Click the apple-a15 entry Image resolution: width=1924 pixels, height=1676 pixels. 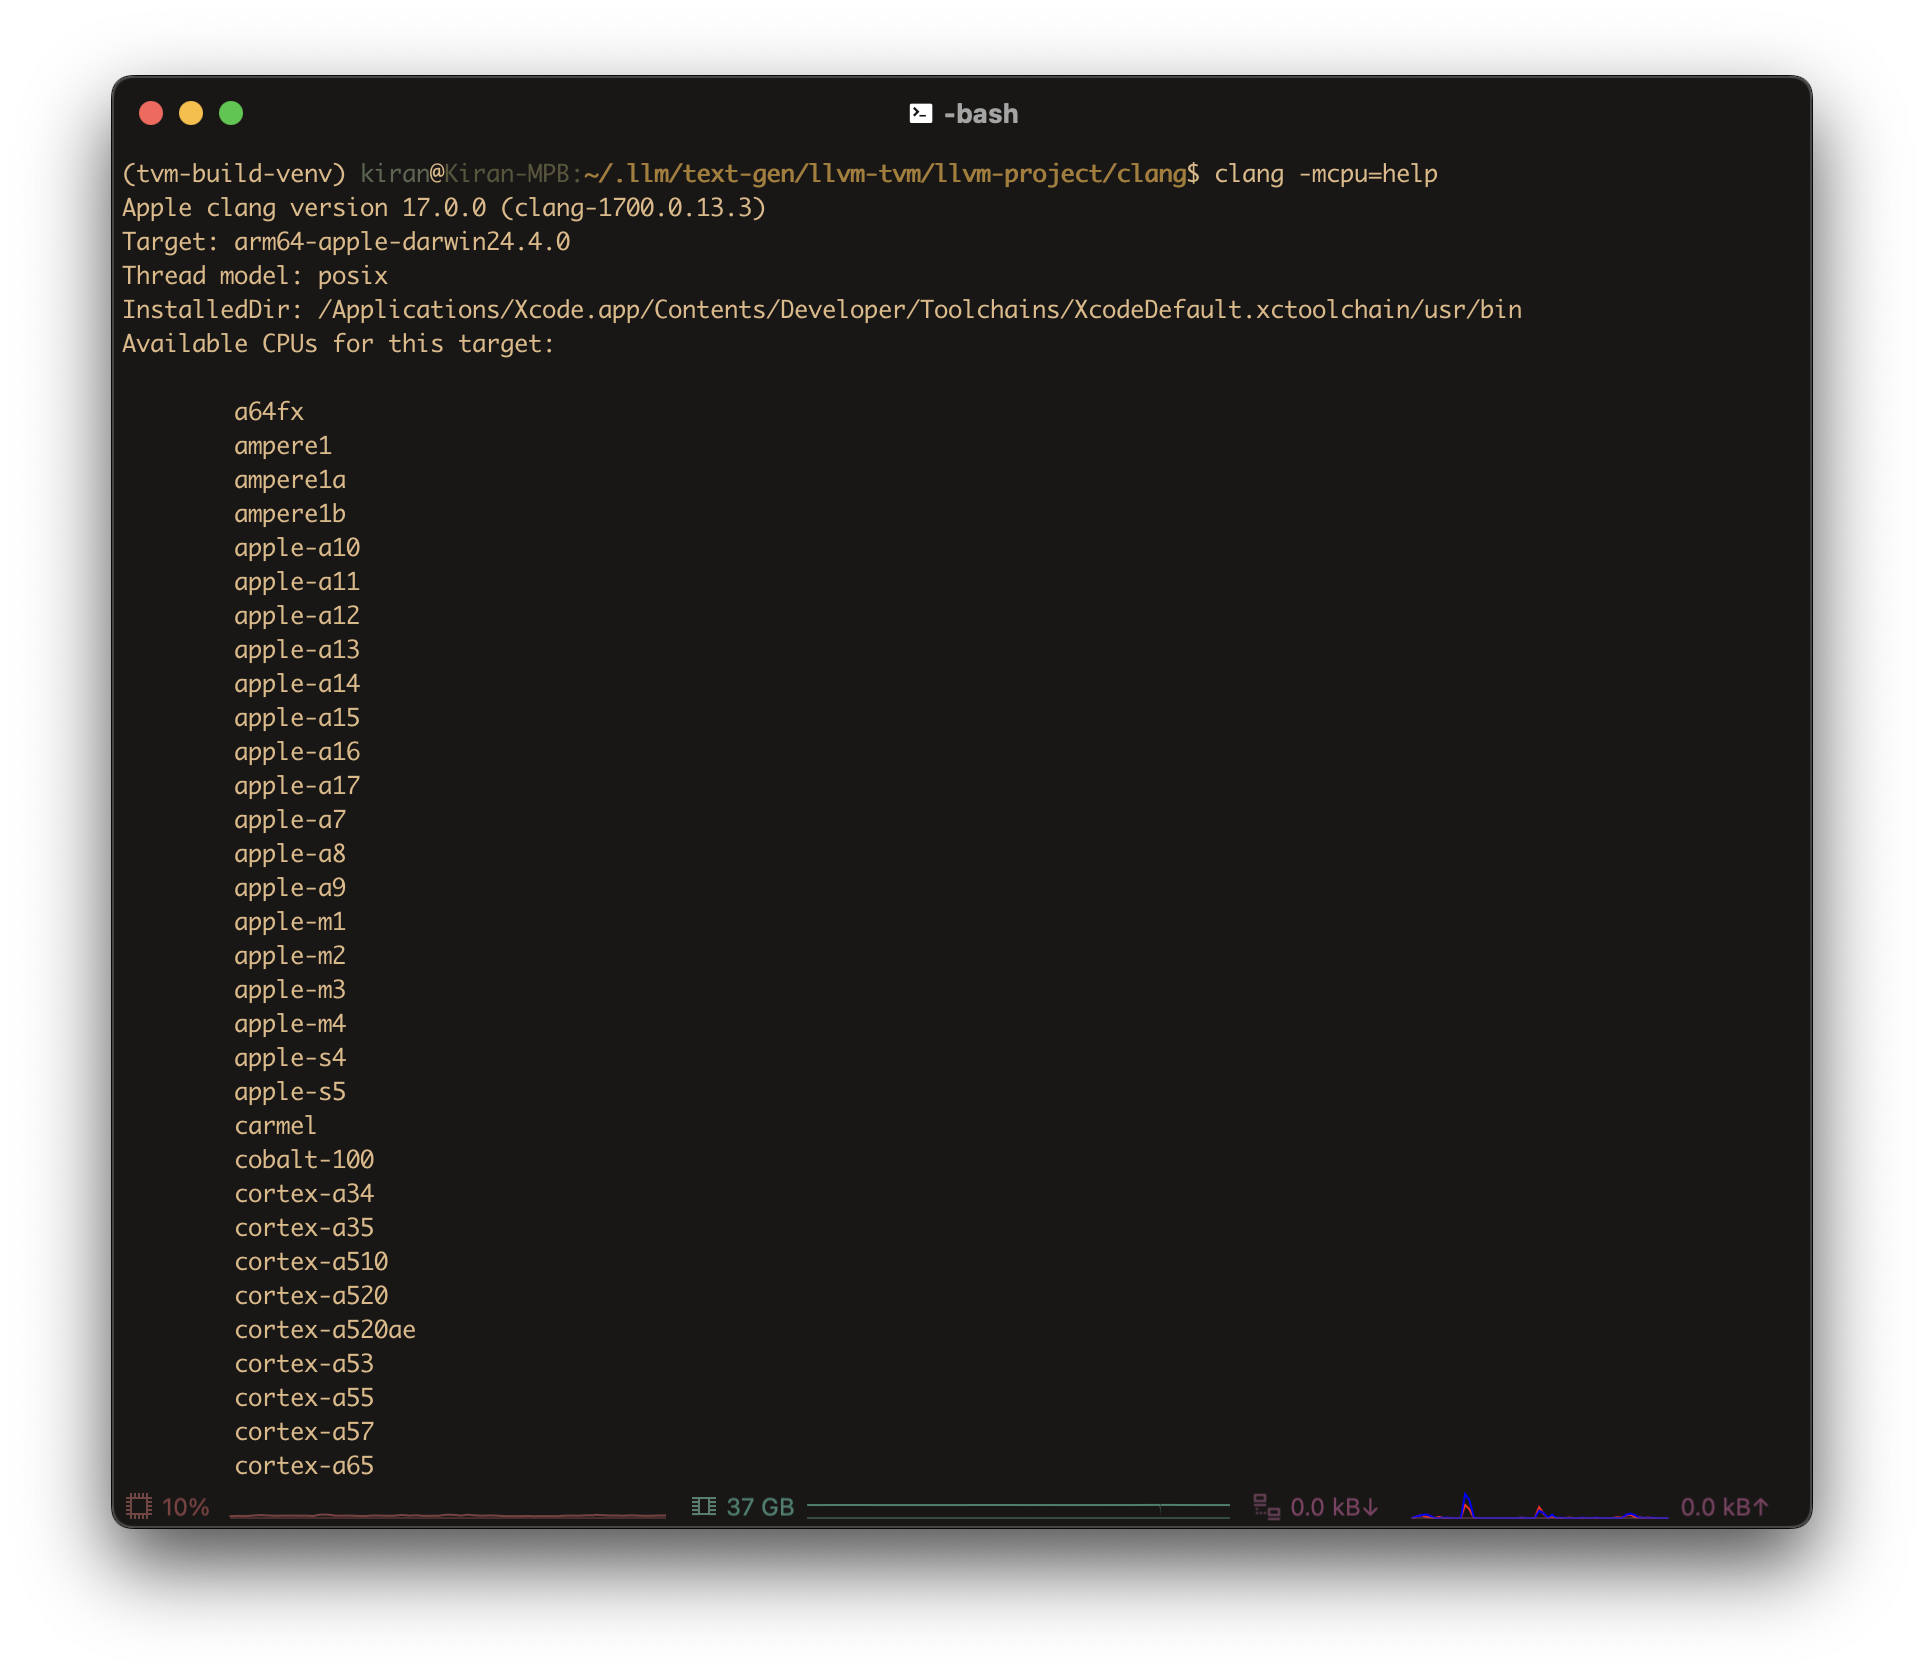(x=297, y=718)
